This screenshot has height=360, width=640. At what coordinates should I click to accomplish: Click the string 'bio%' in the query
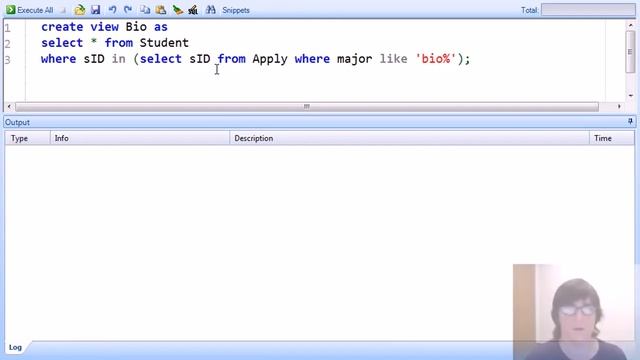(x=436, y=59)
